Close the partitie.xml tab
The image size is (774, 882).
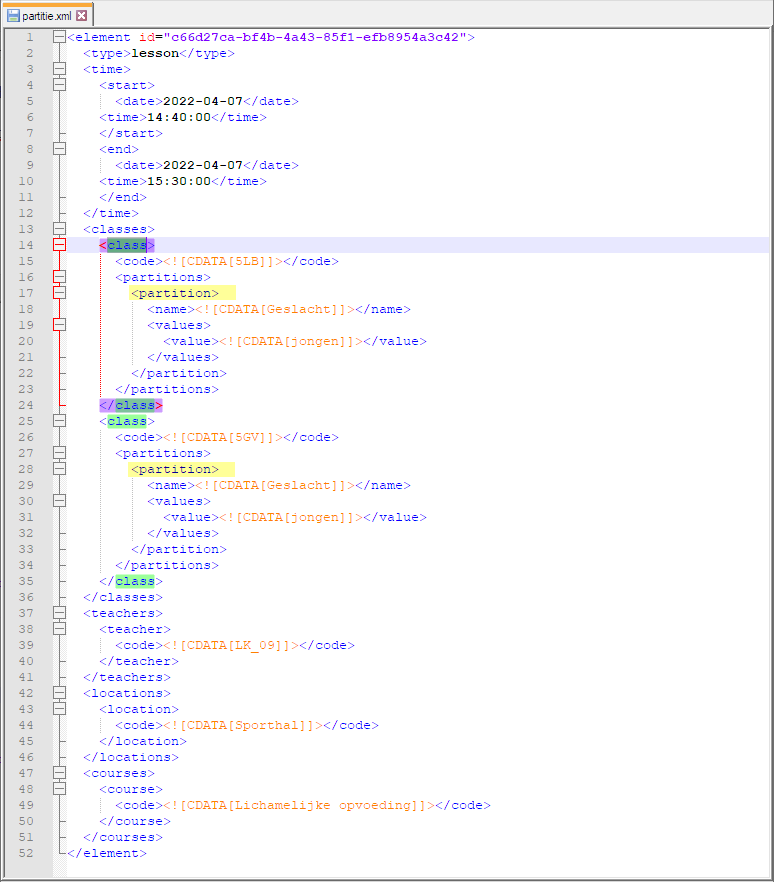tap(82, 15)
